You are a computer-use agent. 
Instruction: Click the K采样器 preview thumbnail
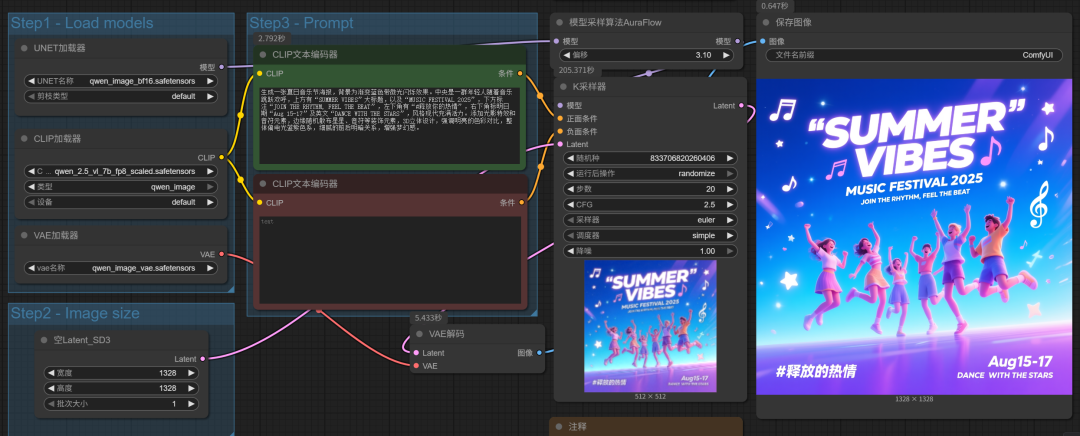(x=650, y=326)
